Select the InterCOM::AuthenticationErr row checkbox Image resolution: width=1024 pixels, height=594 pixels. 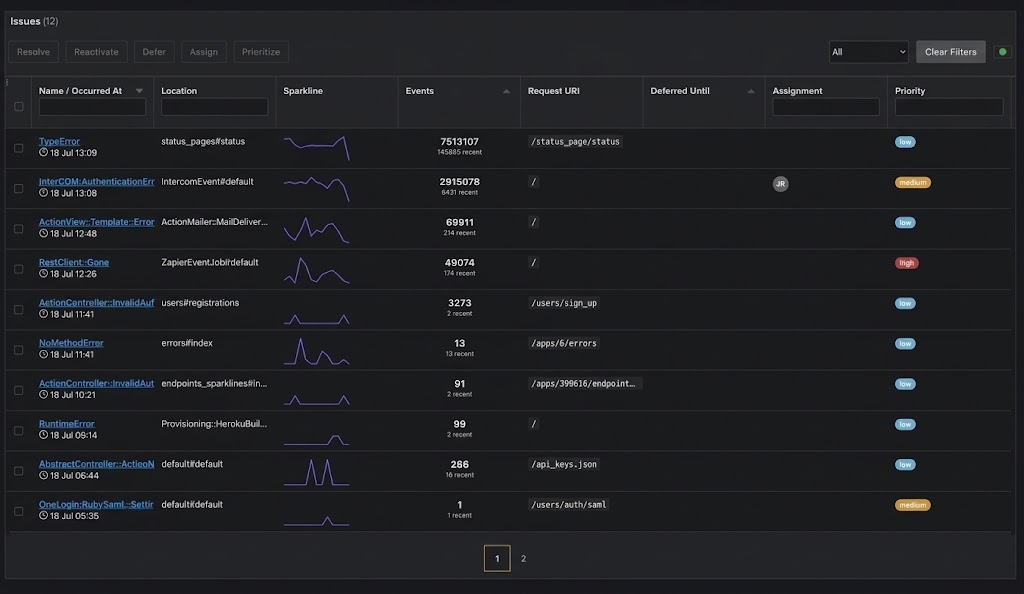click(x=18, y=189)
